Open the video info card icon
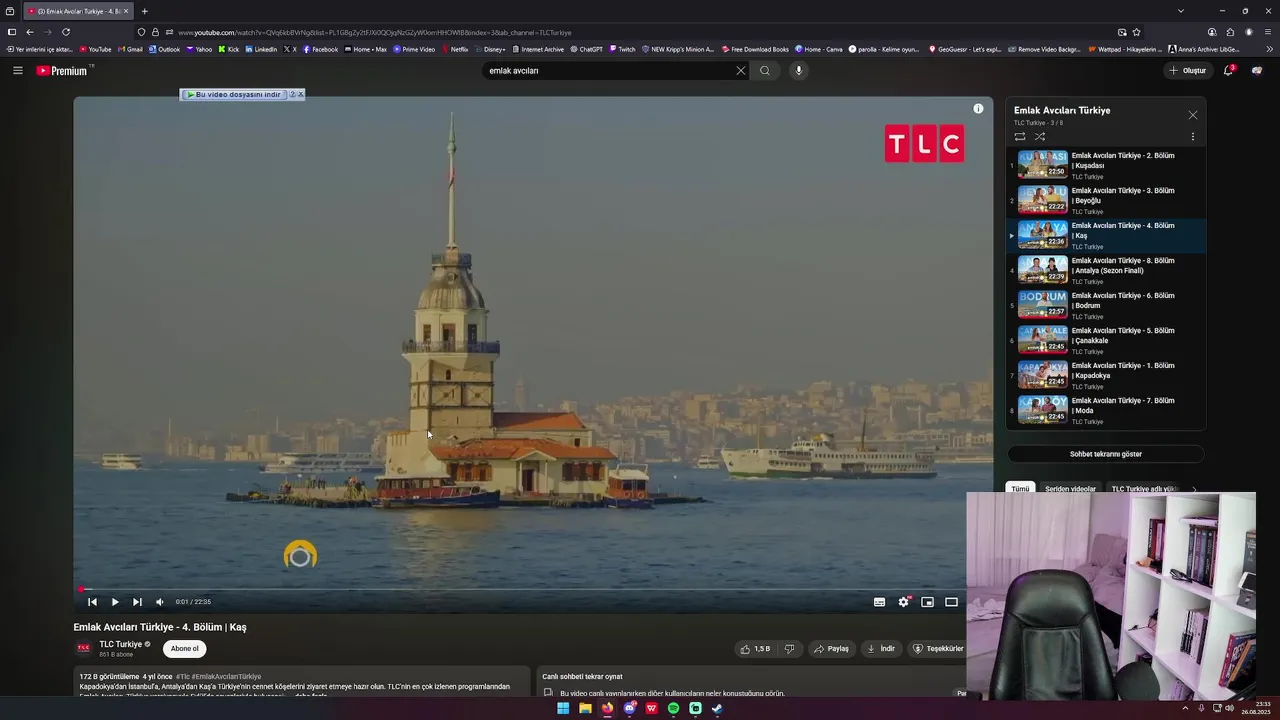This screenshot has height=720, width=1280. click(978, 108)
